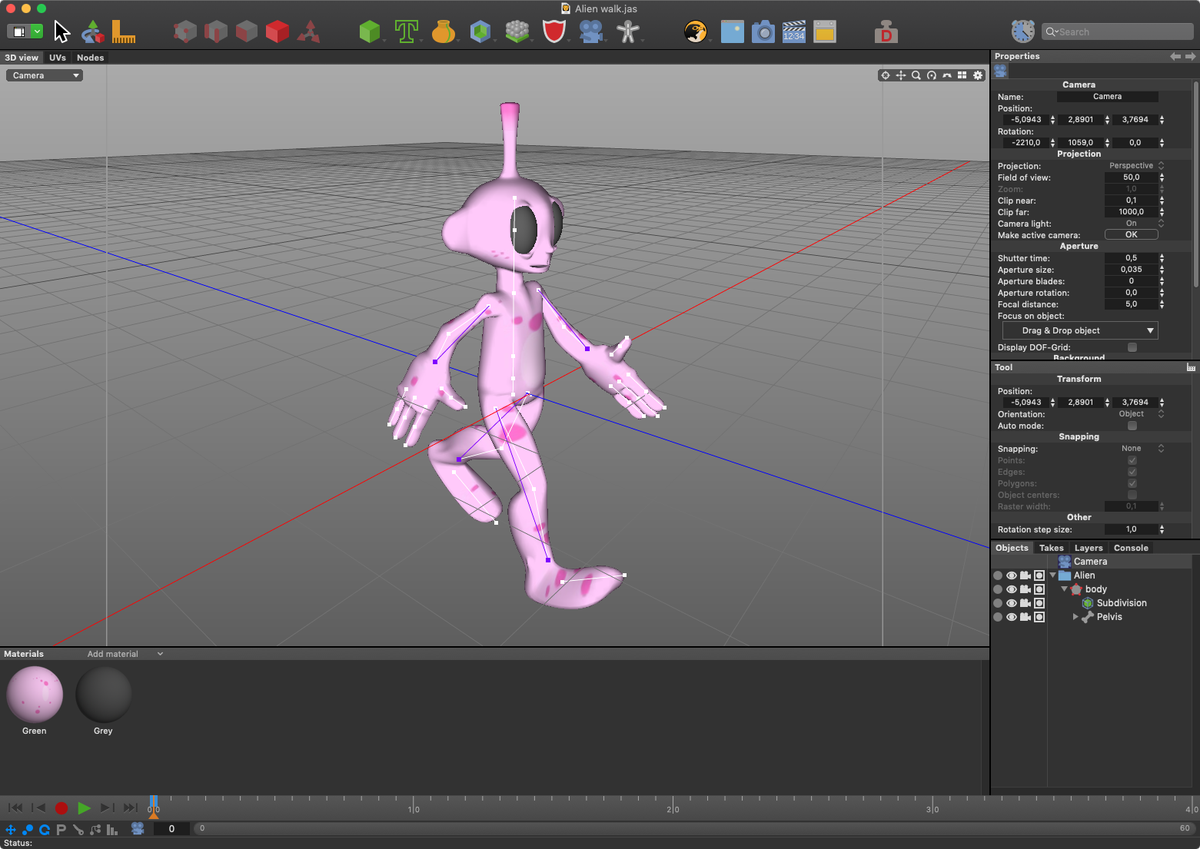Click the shield icon in the toolbar
This screenshot has width=1200, height=849.
pos(554,31)
